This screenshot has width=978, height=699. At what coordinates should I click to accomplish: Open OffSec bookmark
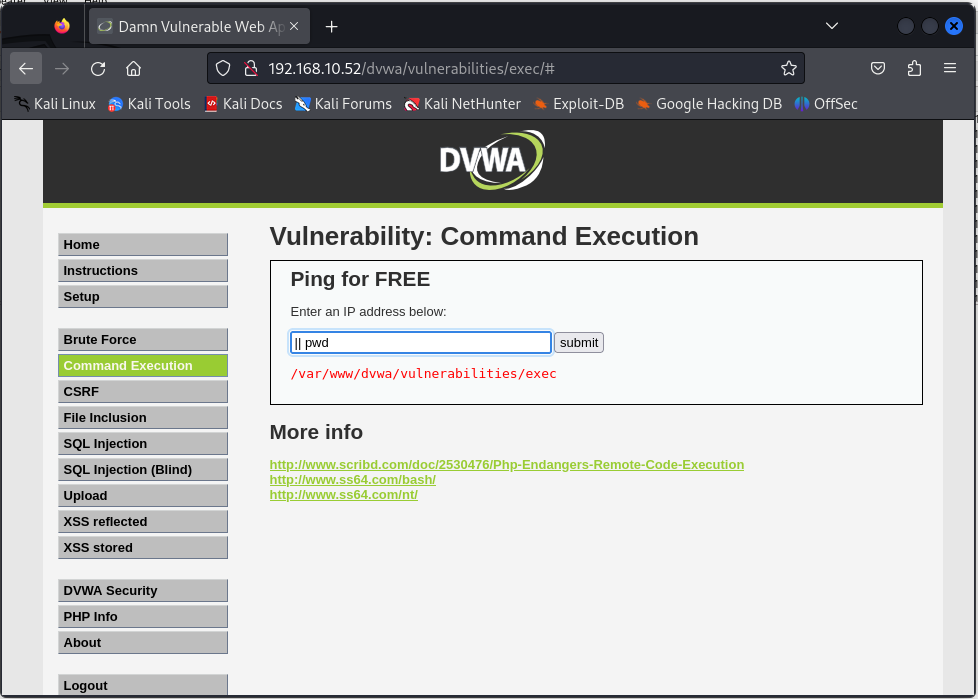pyautogui.click(x=826, y=104)
